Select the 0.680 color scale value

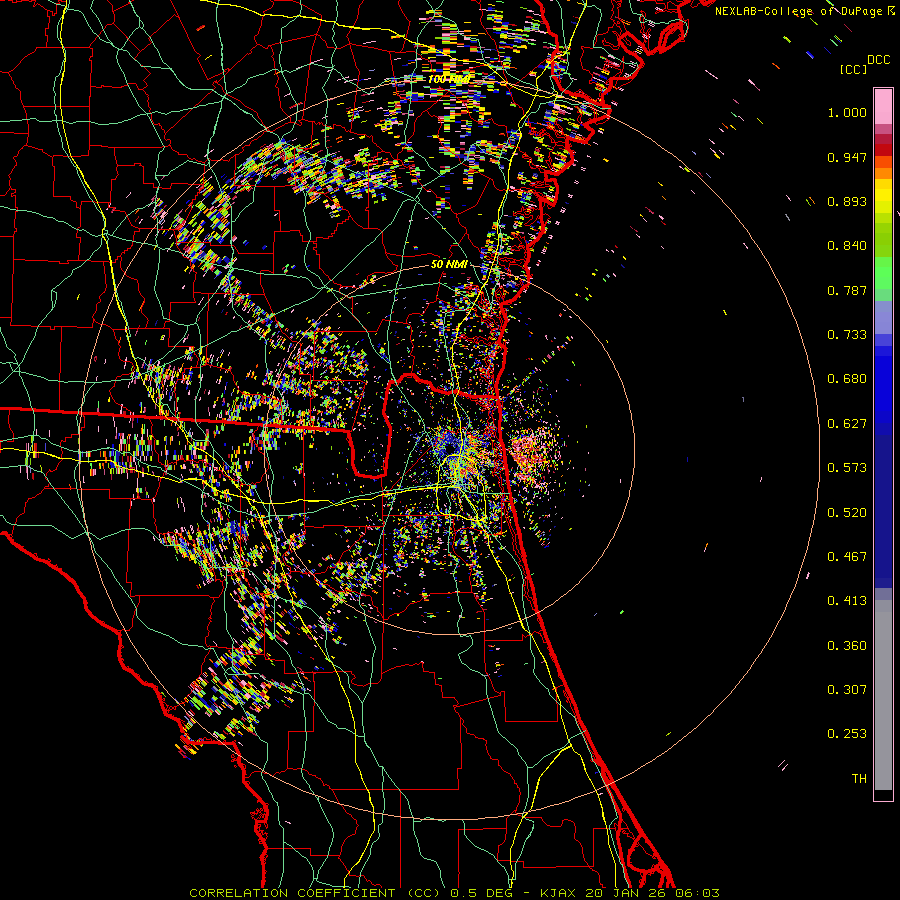pyautogui.click(x=847, y=379)
